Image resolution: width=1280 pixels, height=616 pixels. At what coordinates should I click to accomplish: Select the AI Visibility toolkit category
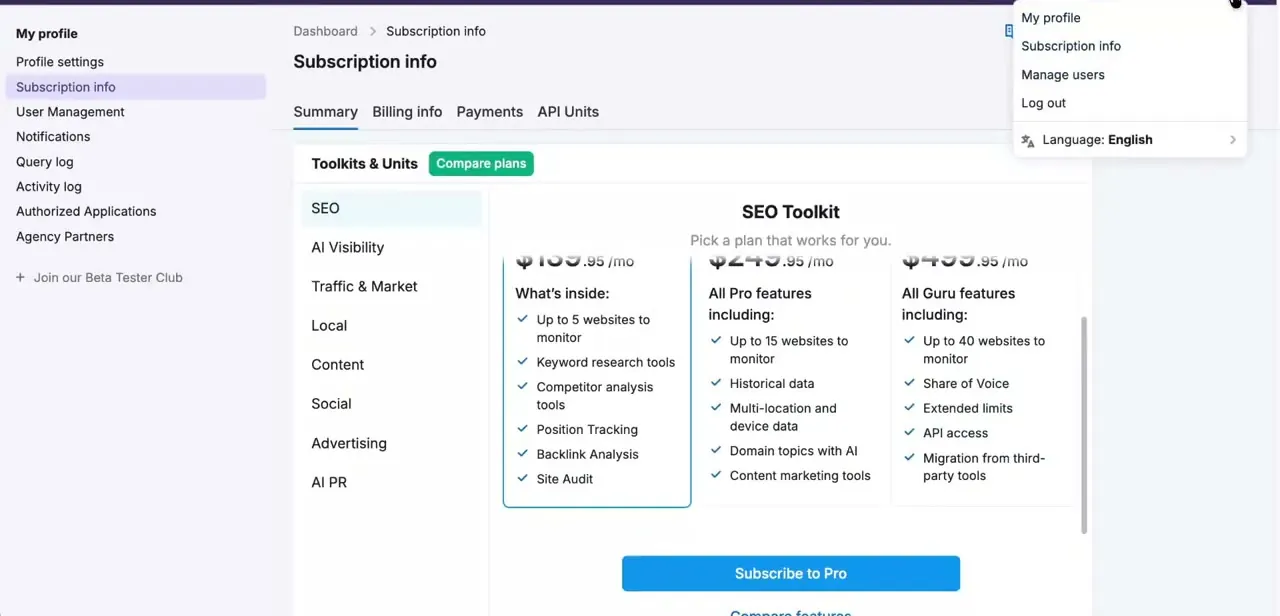click(x=391, y=247)
